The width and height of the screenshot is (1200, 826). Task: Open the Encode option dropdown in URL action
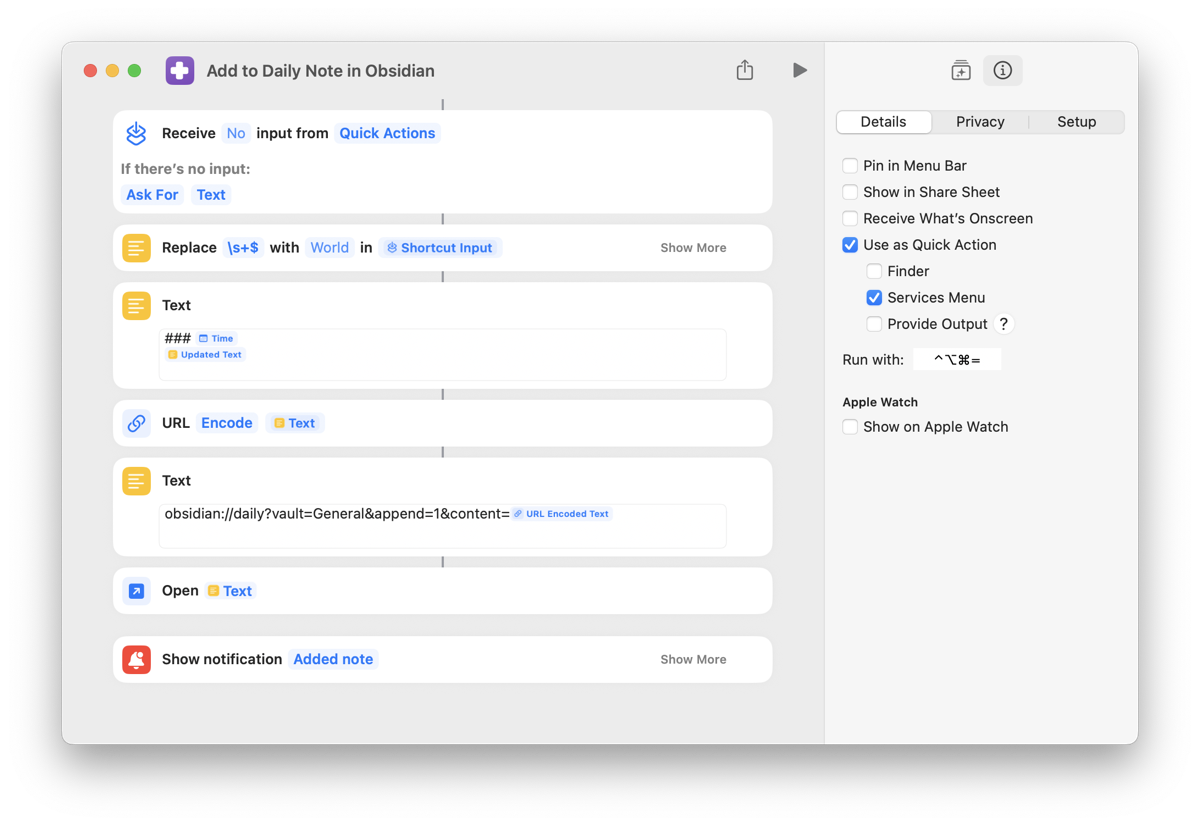point(227,423)
